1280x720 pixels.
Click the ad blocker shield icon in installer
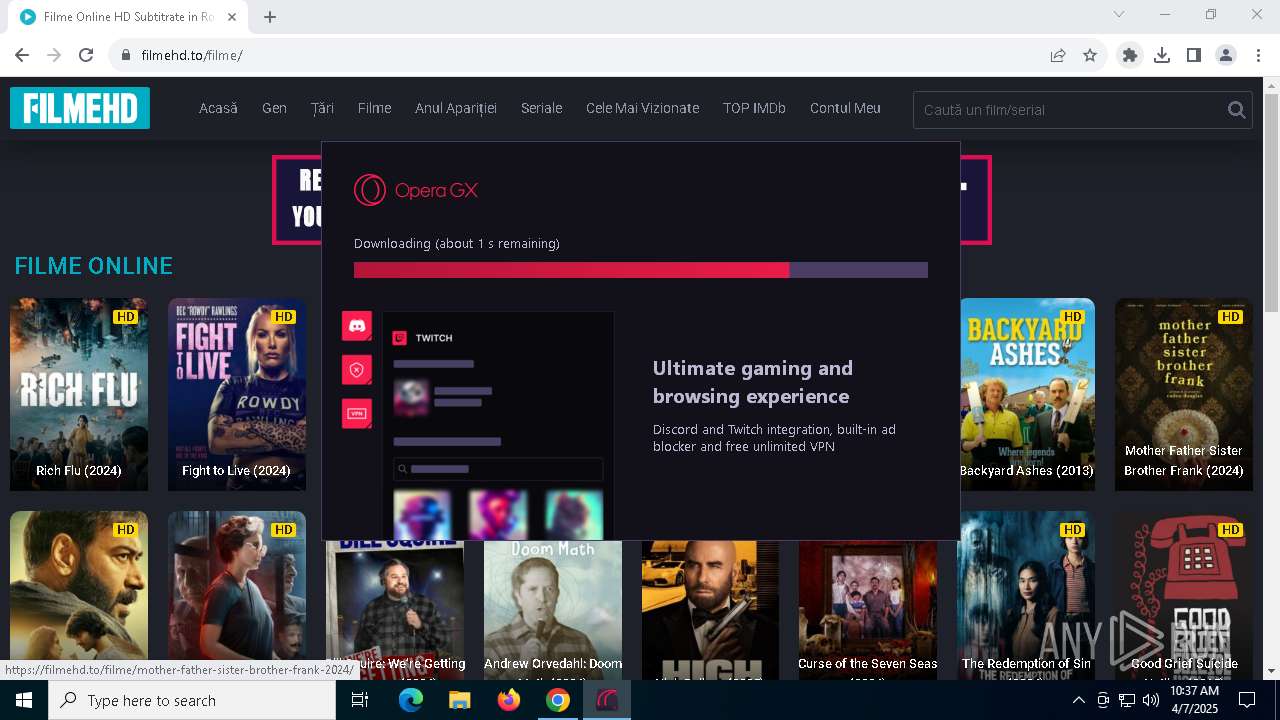[x=357, y=369]
